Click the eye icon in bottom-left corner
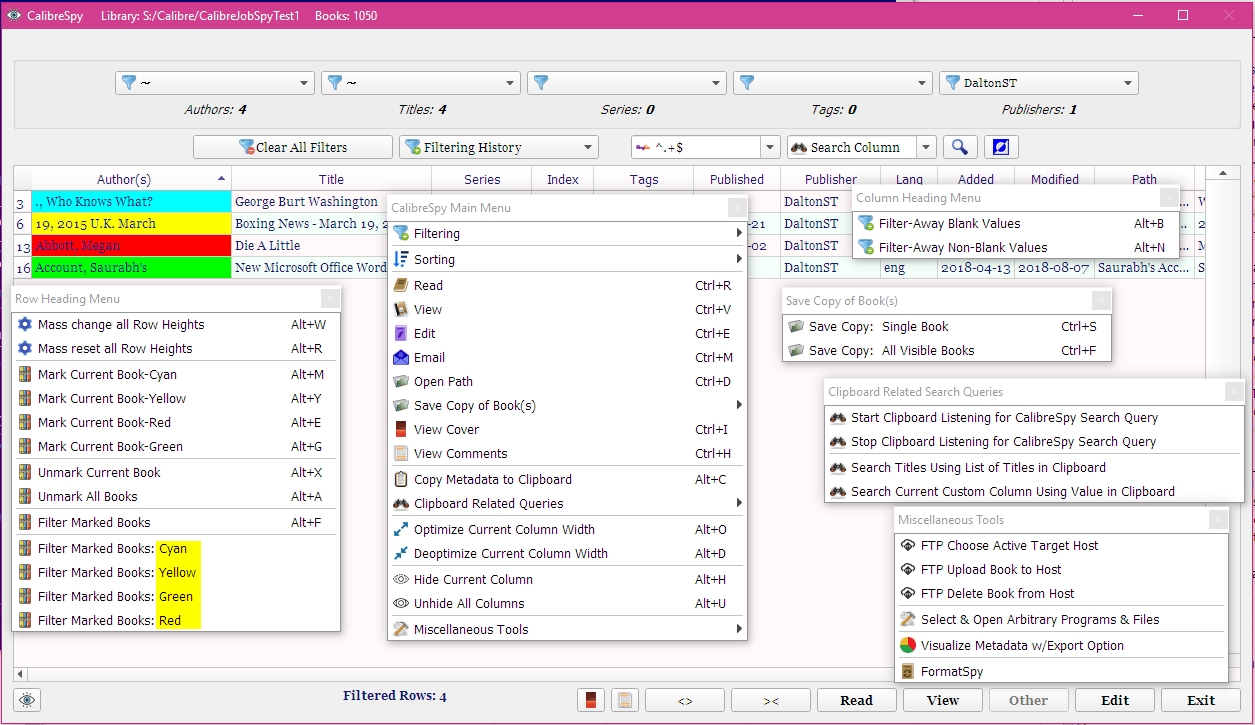1255x725 pixels. (27, 700)
